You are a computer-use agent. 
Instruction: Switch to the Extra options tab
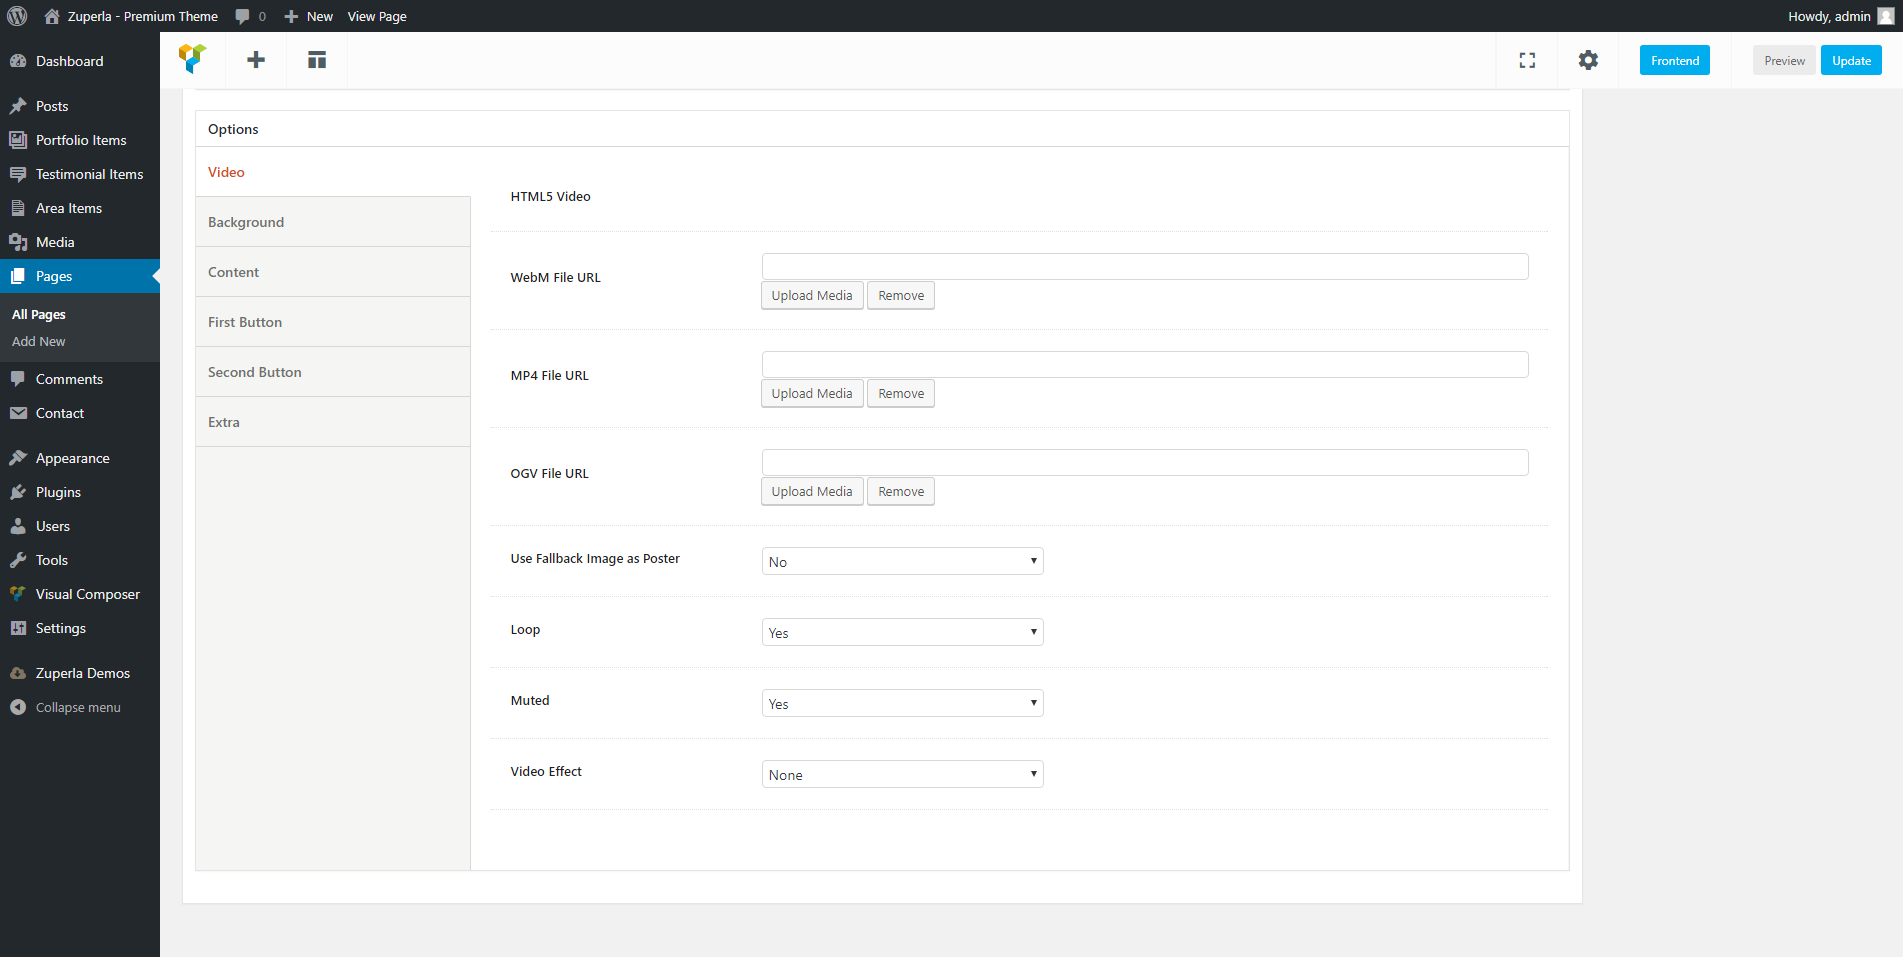click(x=333, y=422)
